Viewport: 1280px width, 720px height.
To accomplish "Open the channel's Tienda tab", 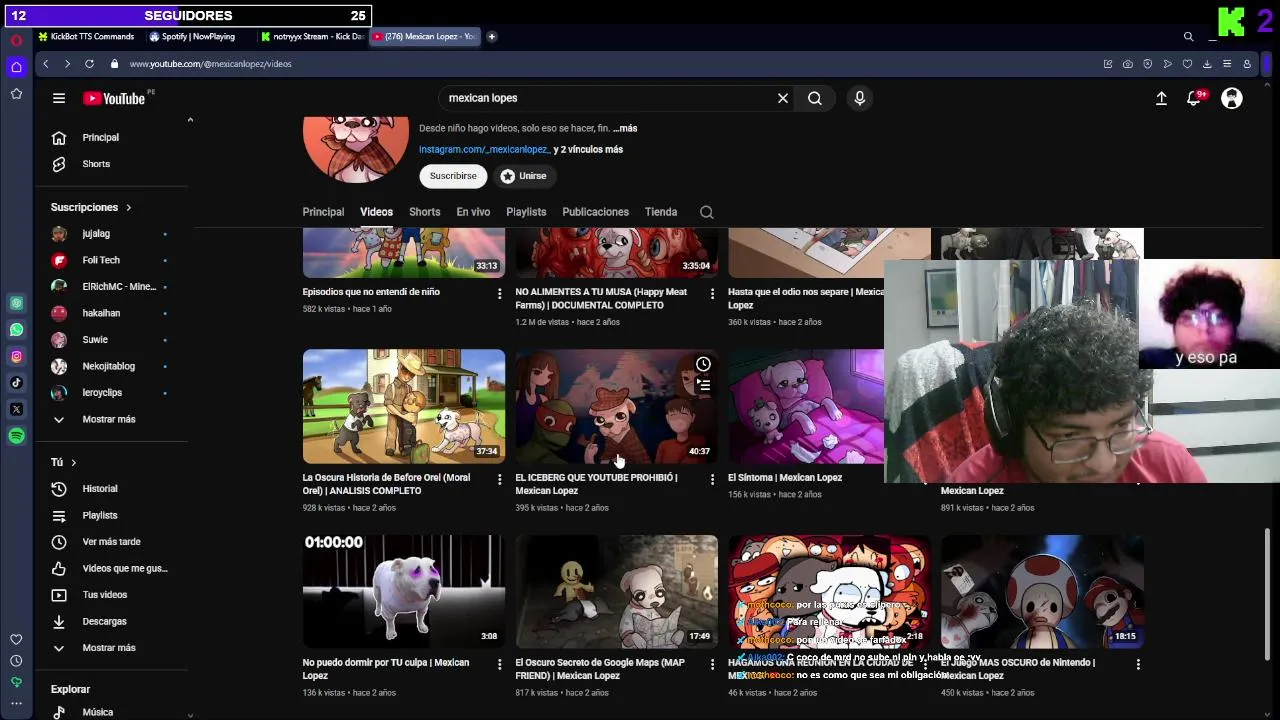I will [661, 212].
